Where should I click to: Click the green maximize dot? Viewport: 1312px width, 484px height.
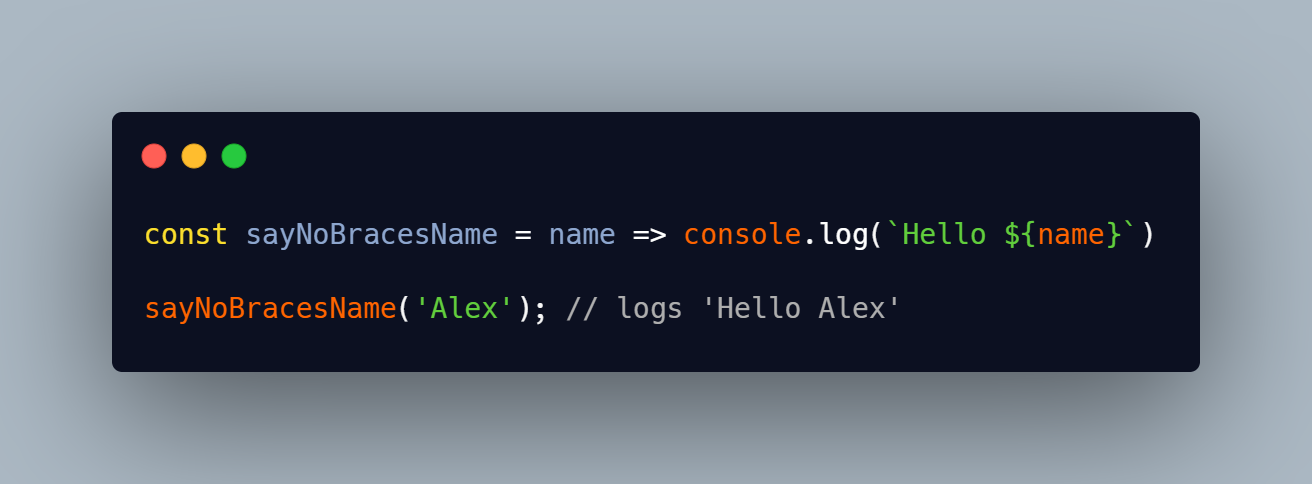234,156
